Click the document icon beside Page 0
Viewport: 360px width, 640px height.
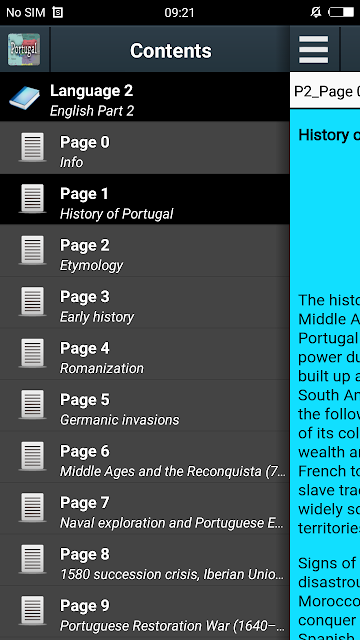click(33, 147)
